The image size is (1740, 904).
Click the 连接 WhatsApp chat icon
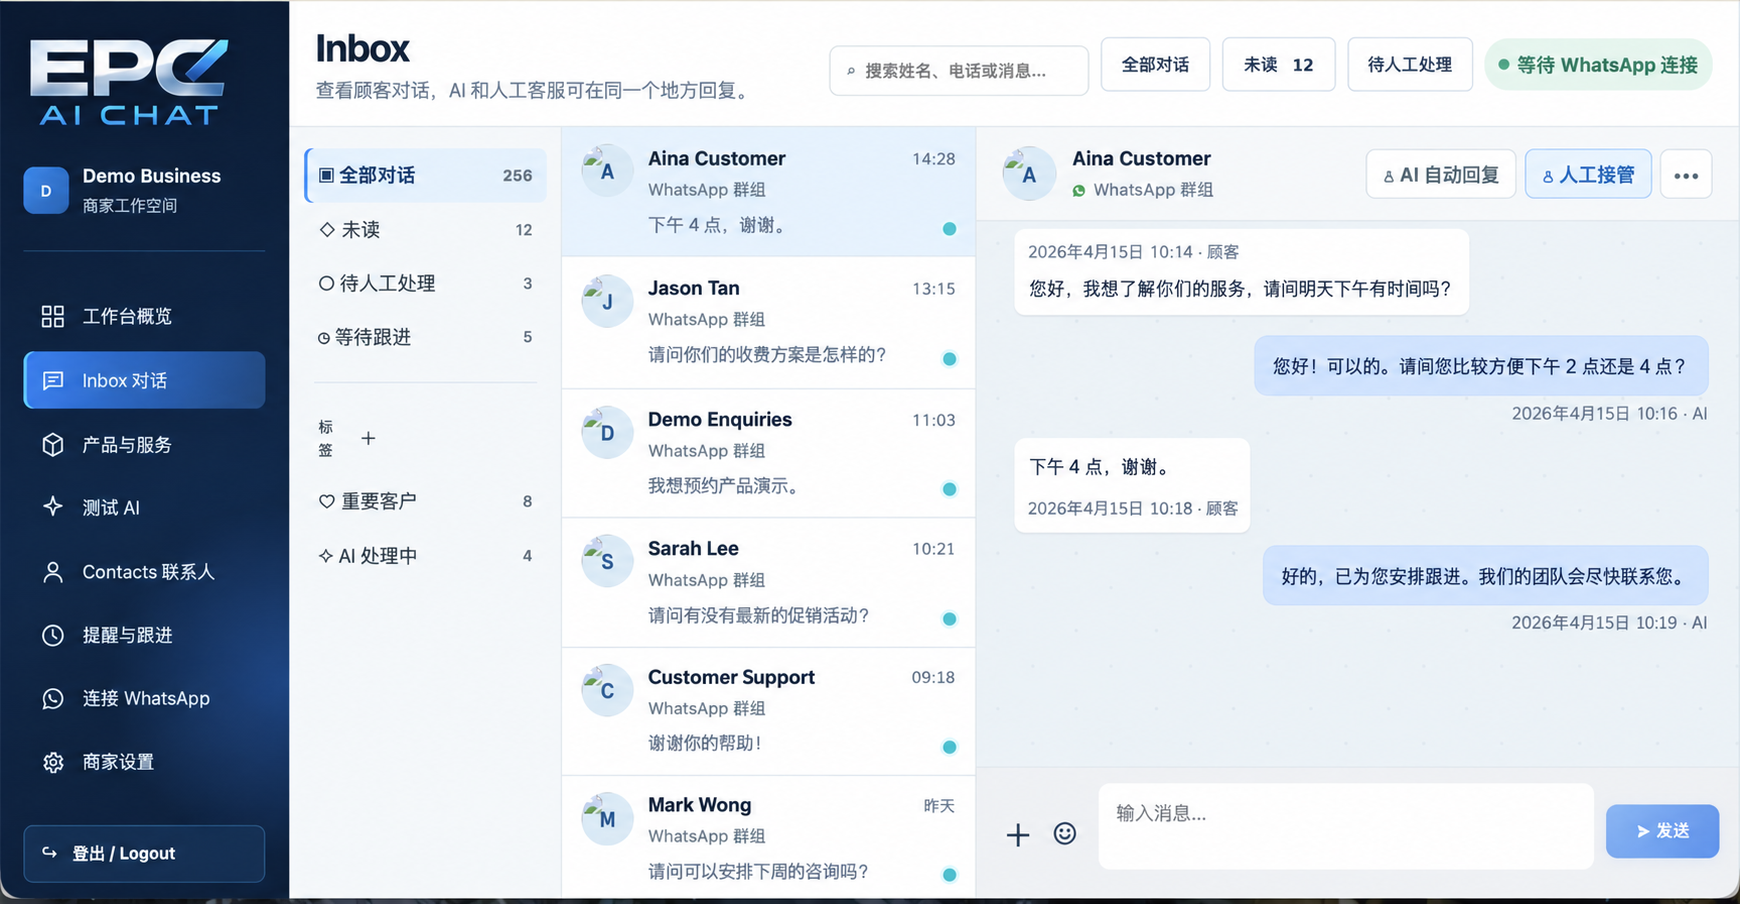pos(53,699)
